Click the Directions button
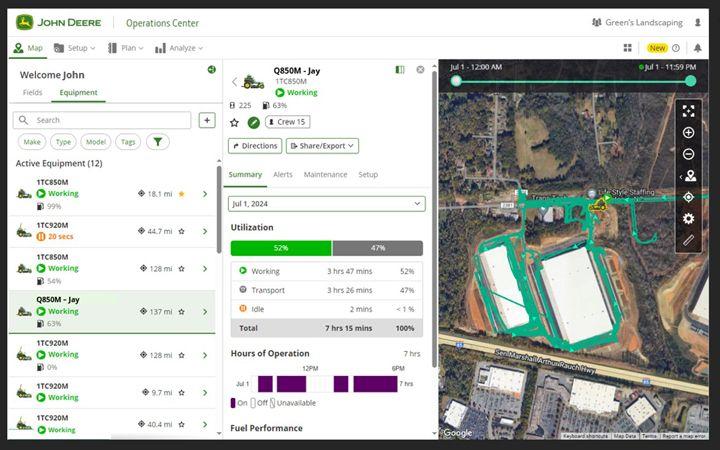The image size is (720, 450). pos(255,146)
